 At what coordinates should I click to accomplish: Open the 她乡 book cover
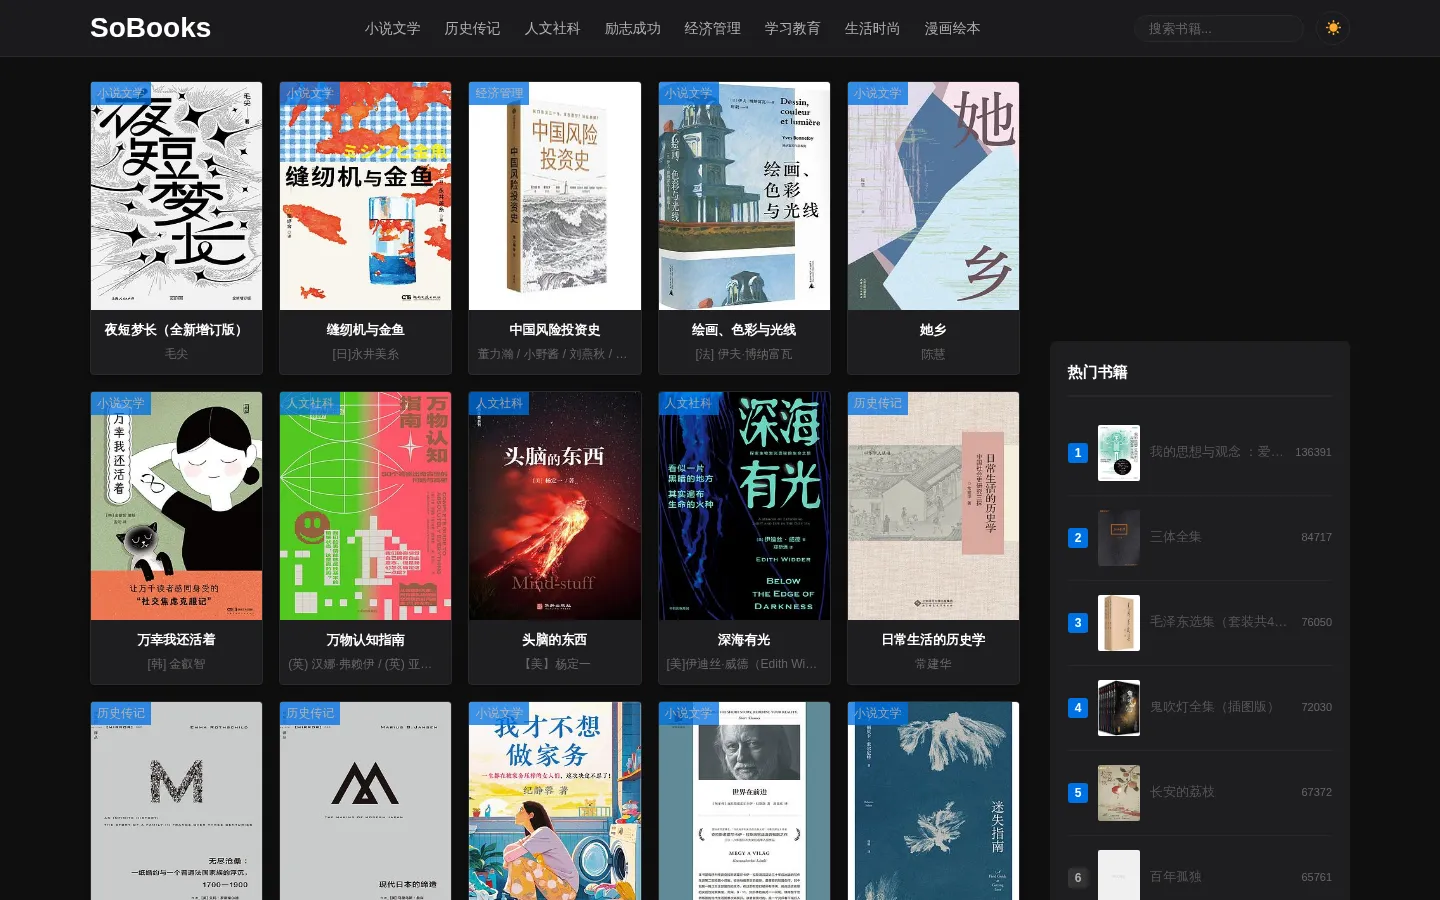[933, 196]
